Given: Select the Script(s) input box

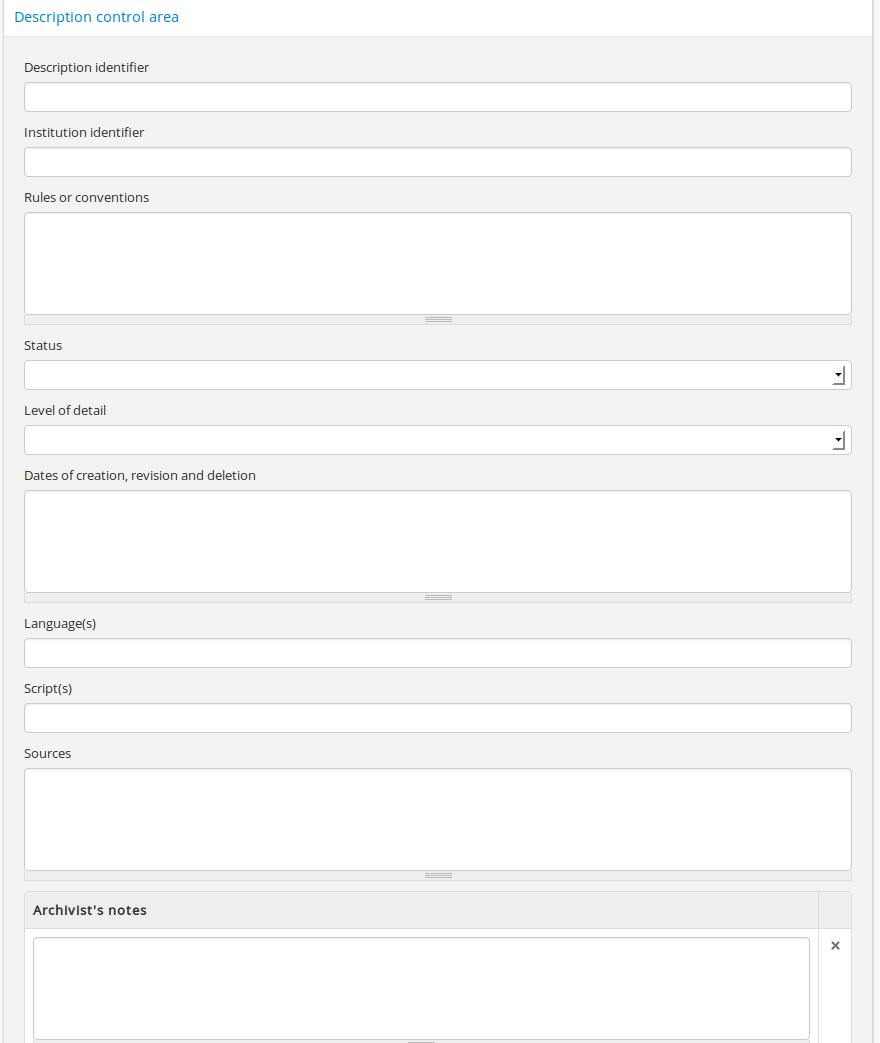Looking at the screenshot, I should click(x=438, y=718).
